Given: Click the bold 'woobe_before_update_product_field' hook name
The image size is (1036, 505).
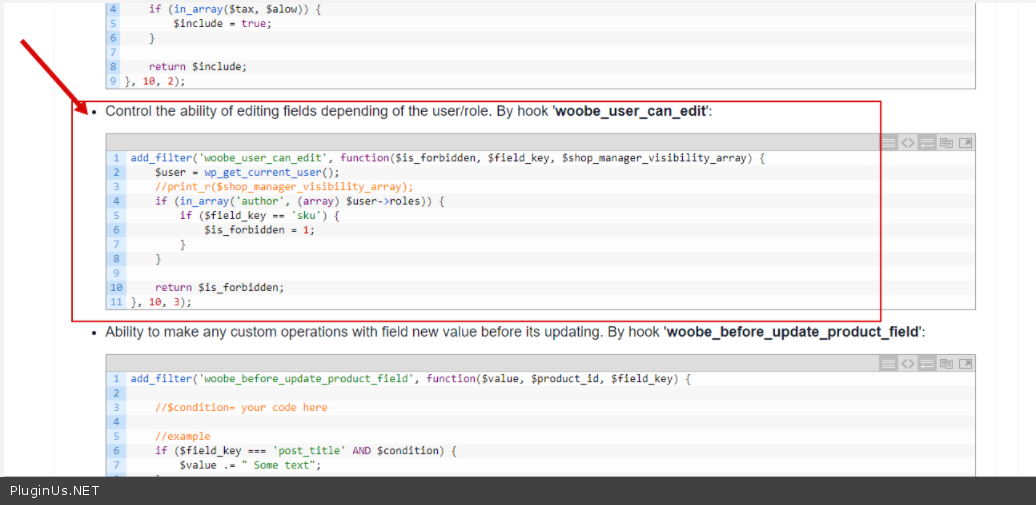Looking at the screenshot, I should pyautogui.click(x=795, y=332).
